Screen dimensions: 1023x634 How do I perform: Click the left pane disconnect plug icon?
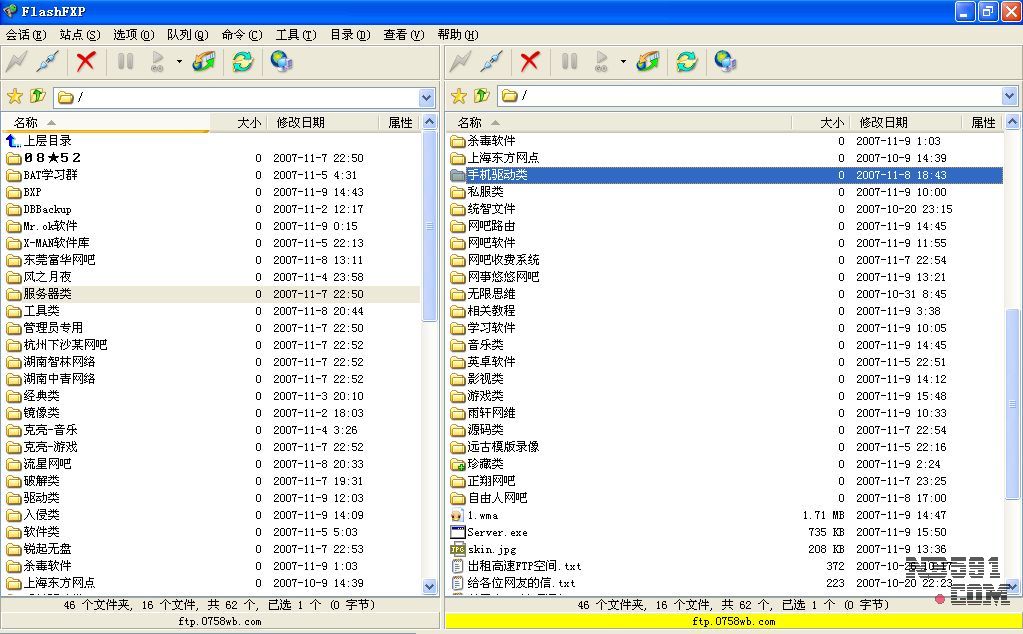pyautogui.click(x=47, y=62)
